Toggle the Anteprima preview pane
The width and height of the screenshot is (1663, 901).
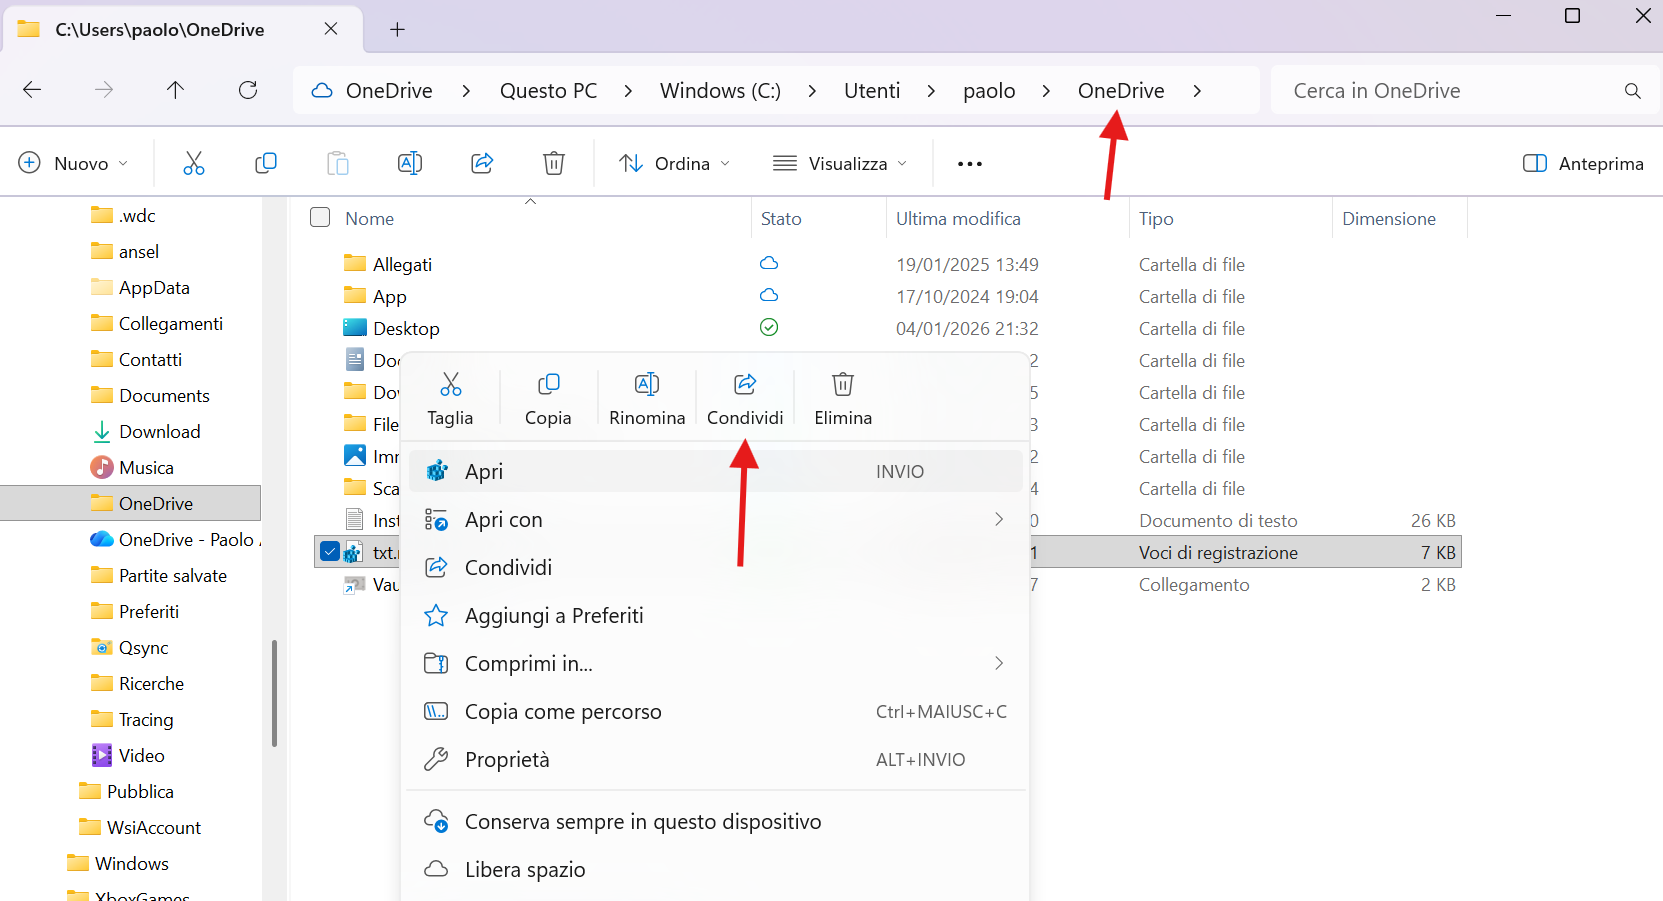[1583, 163]
